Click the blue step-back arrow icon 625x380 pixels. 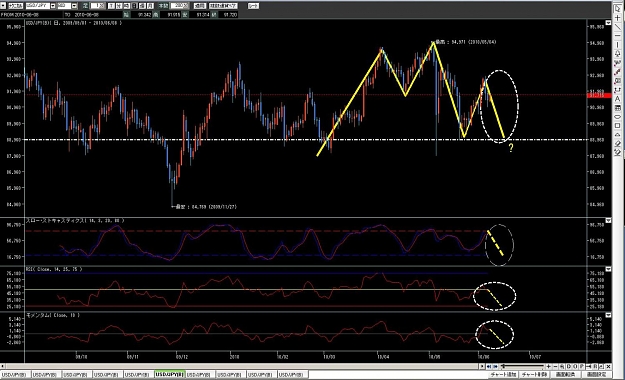point(489,366)
